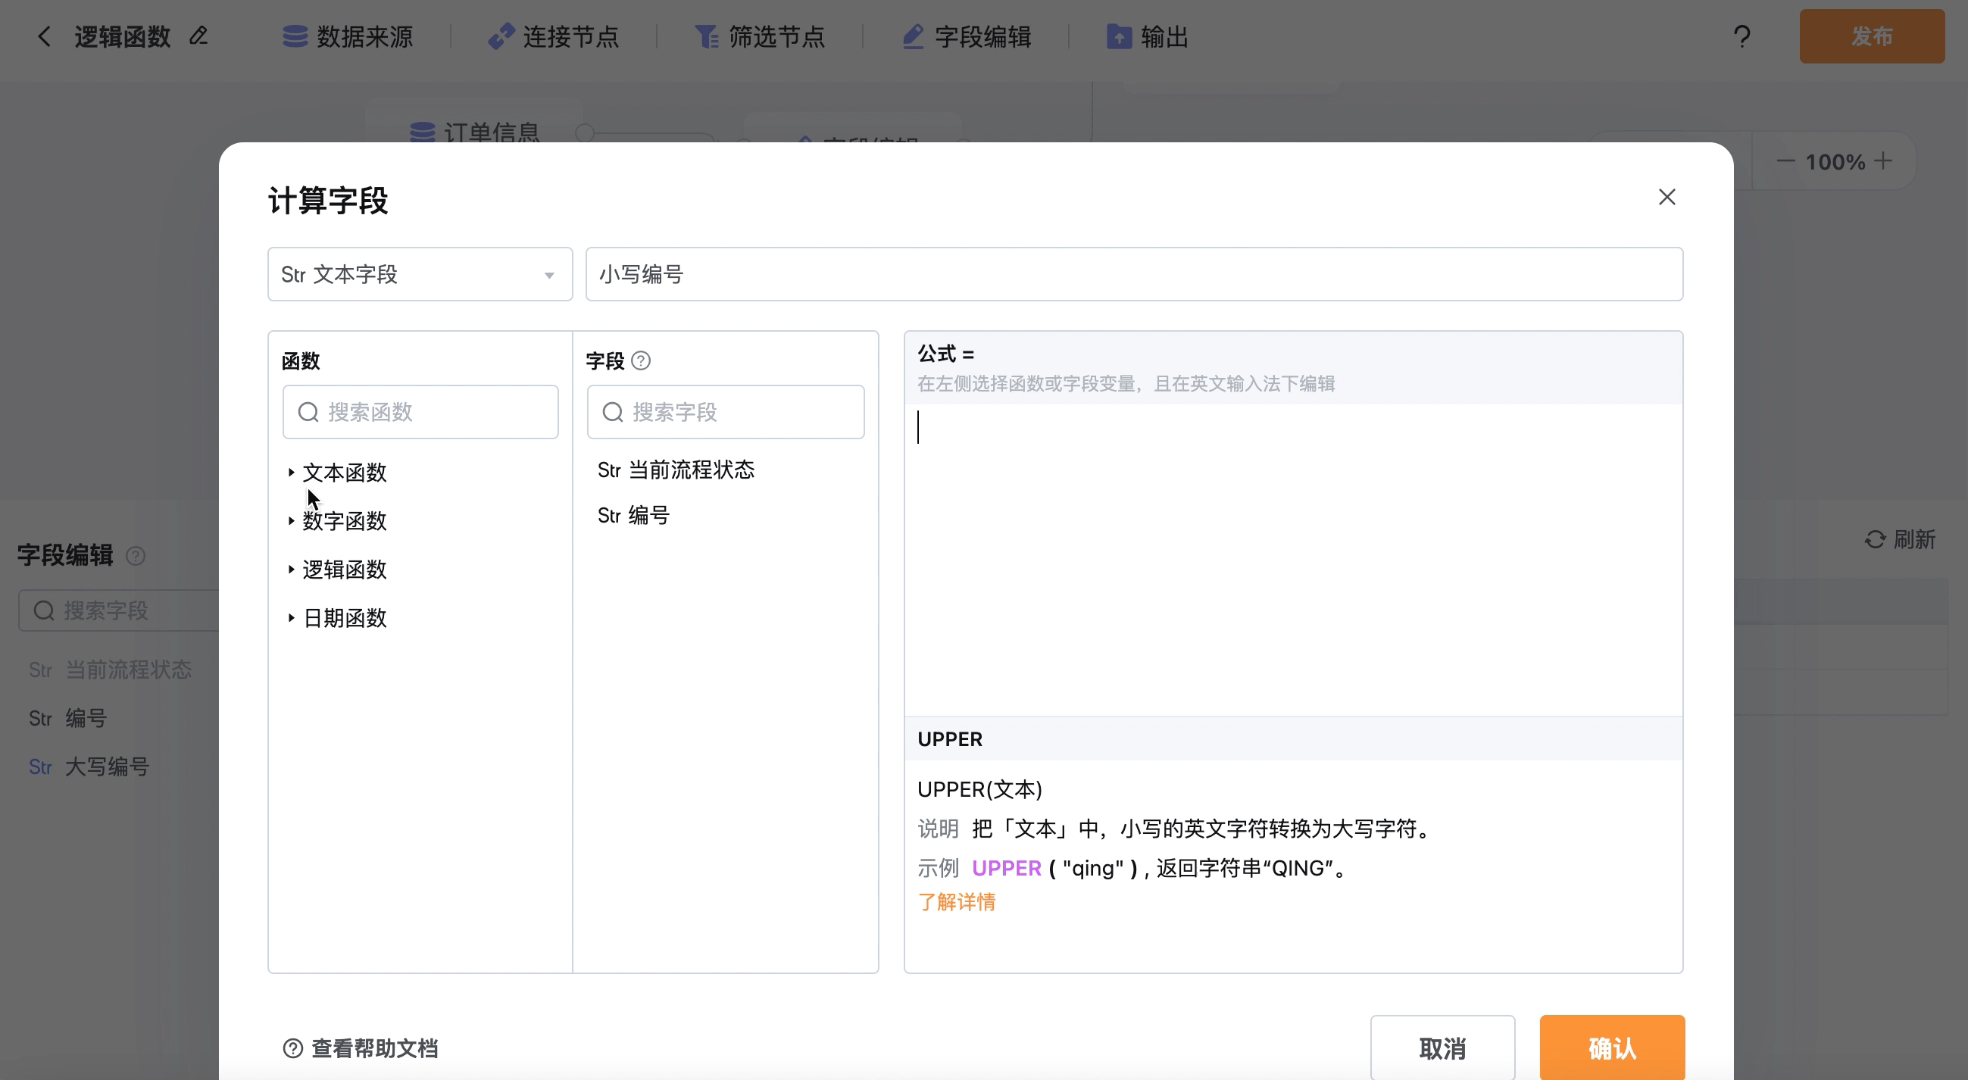Expand the 日期函数 category
The image size is (1968, 1080).
click(x=337, y=618)
